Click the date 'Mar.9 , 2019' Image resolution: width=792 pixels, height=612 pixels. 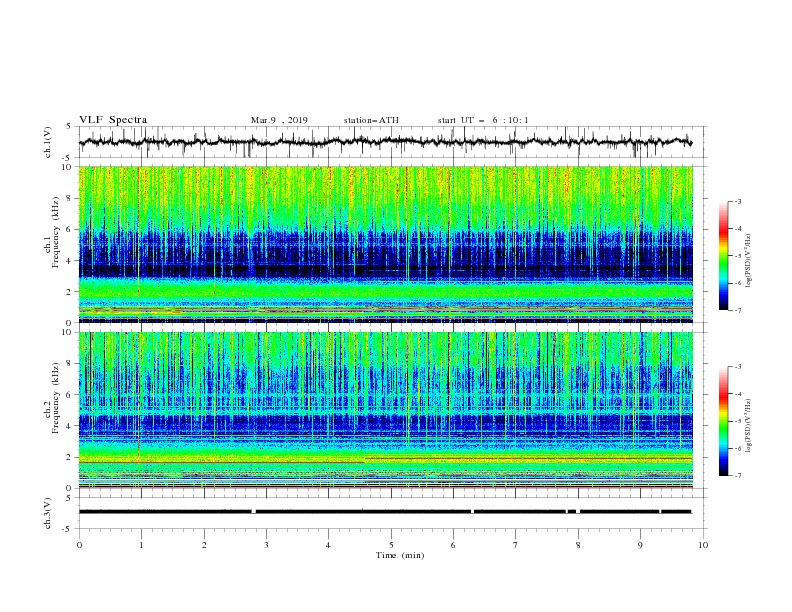tap(279, 120)
